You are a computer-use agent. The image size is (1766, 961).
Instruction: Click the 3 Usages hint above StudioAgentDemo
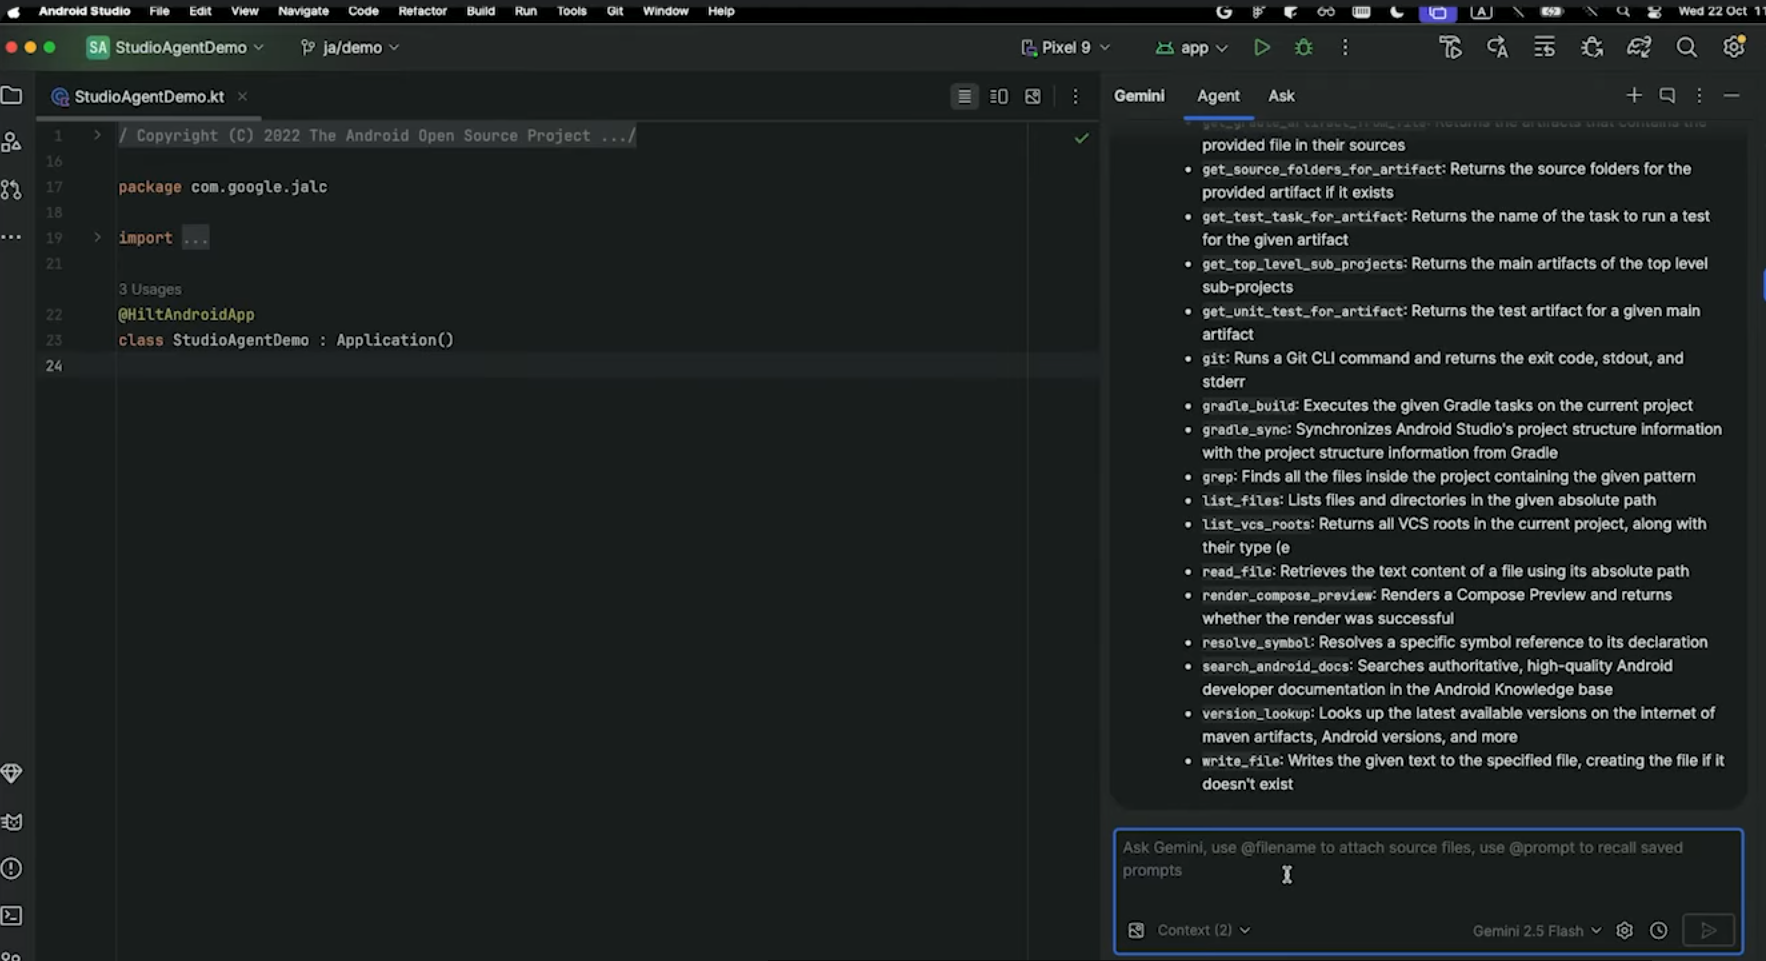[149, 288]
